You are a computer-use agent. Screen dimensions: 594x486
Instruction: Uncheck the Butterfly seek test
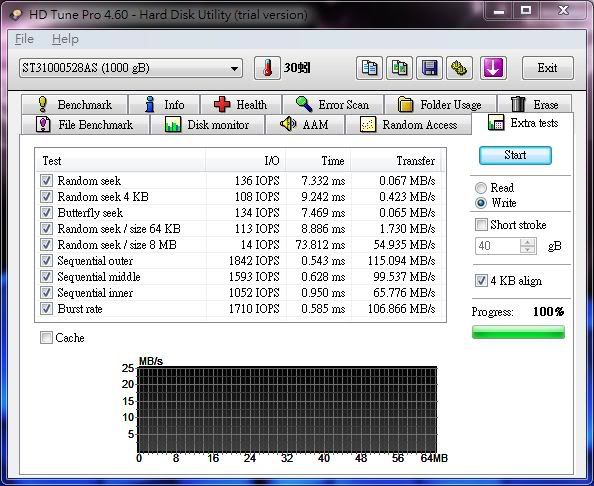pyautogui.click(x=46, y=213)
